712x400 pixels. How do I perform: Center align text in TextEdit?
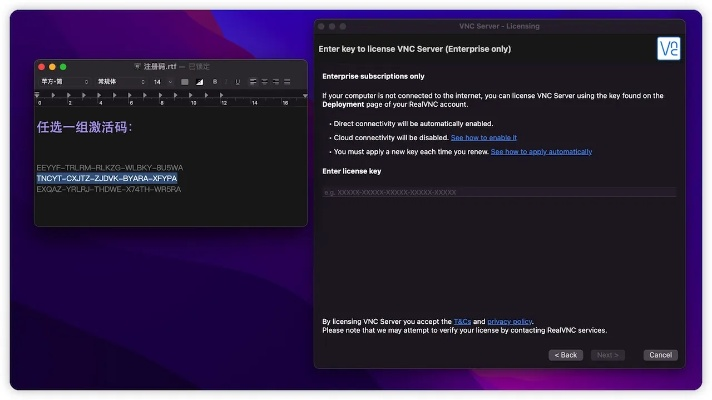tap(264, 82)
